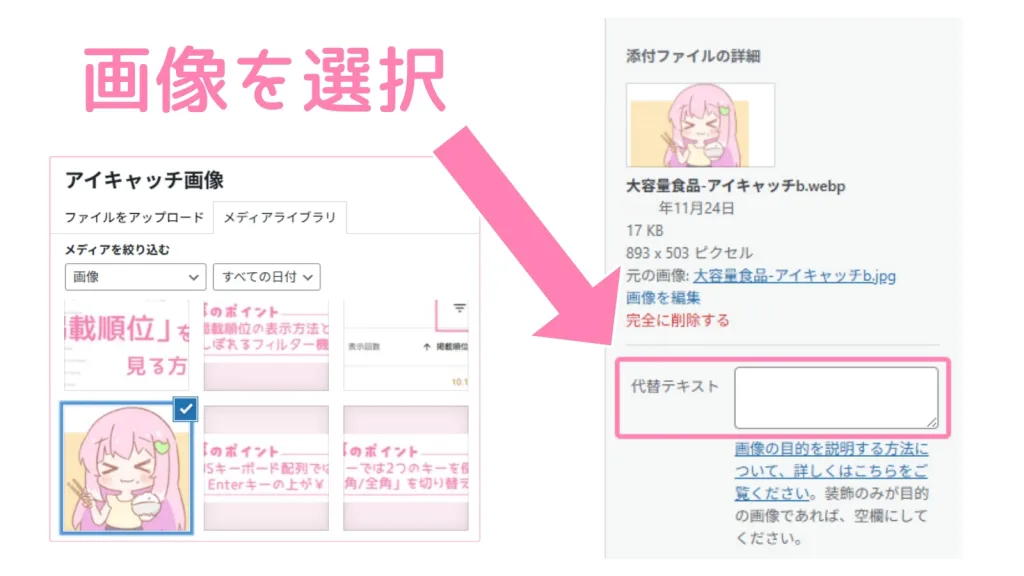The height and width of the screenshot is (576, 1024).
Task: Click the attachment preview image in details panel
Action: click(x=700, y=125)
